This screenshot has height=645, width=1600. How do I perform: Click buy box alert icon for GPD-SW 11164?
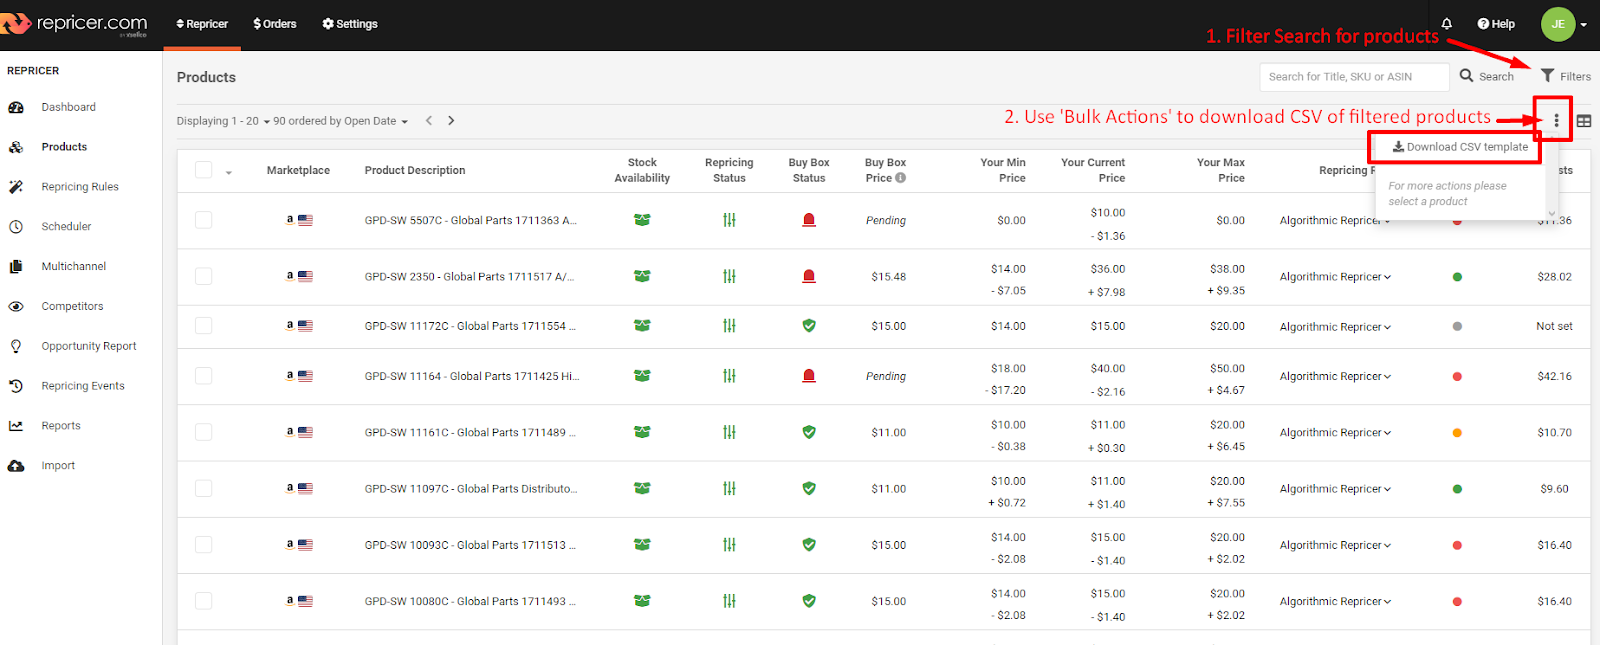(809, 376)
